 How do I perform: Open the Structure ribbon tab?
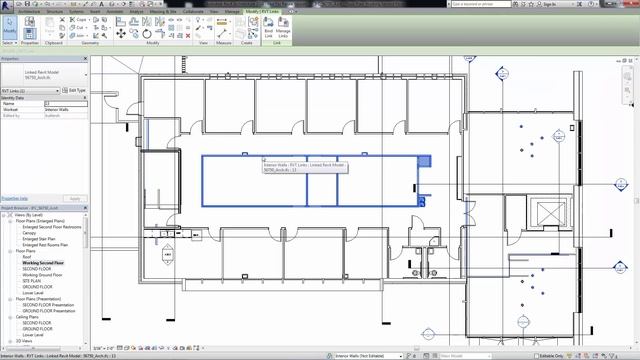(54, 11)
